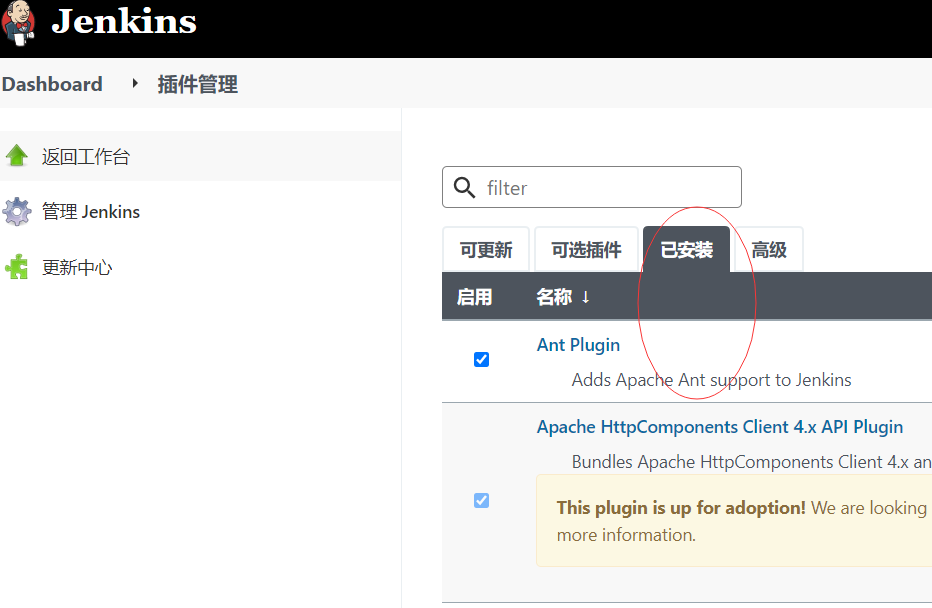
Task: Switch to the 可选插件 tab
Action: click(x=586, y=250)
